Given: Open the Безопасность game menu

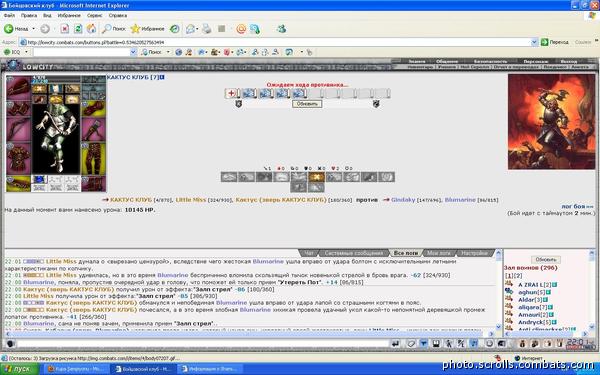Looking at the screenshot, I should point(490,61).
